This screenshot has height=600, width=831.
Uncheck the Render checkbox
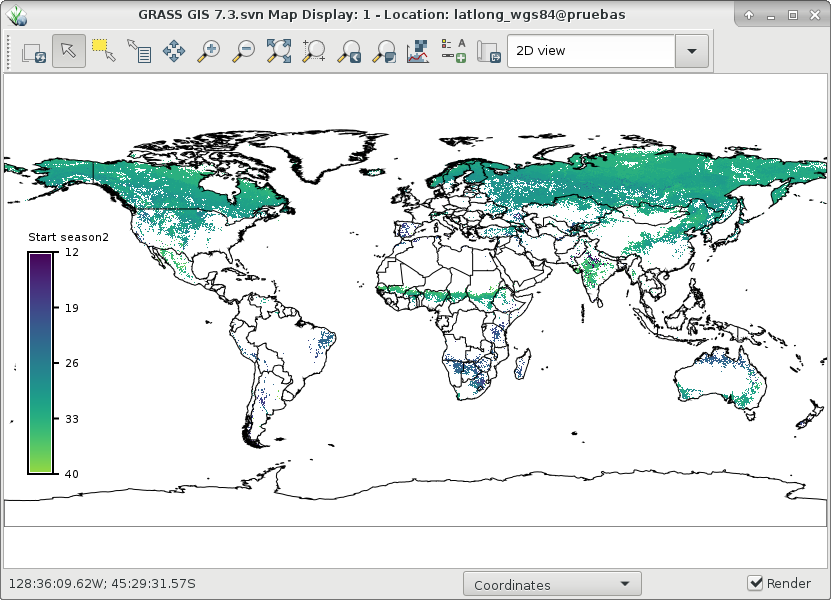click(x=756, y=584)
